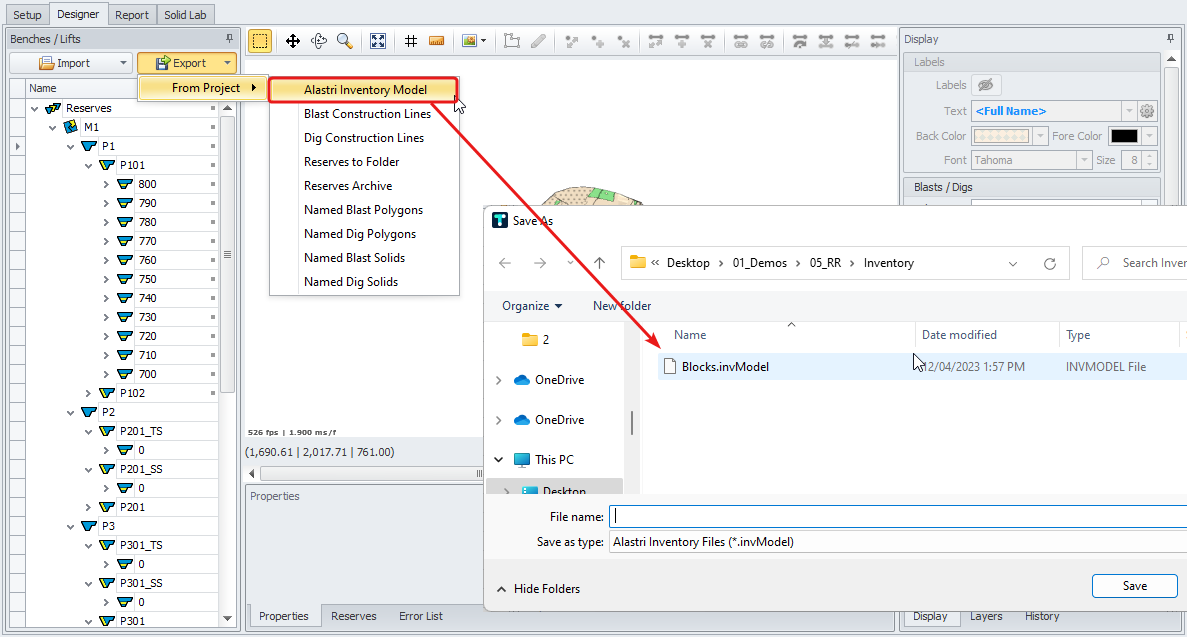Choose the 3D rotate view tool

coord(319,41)
